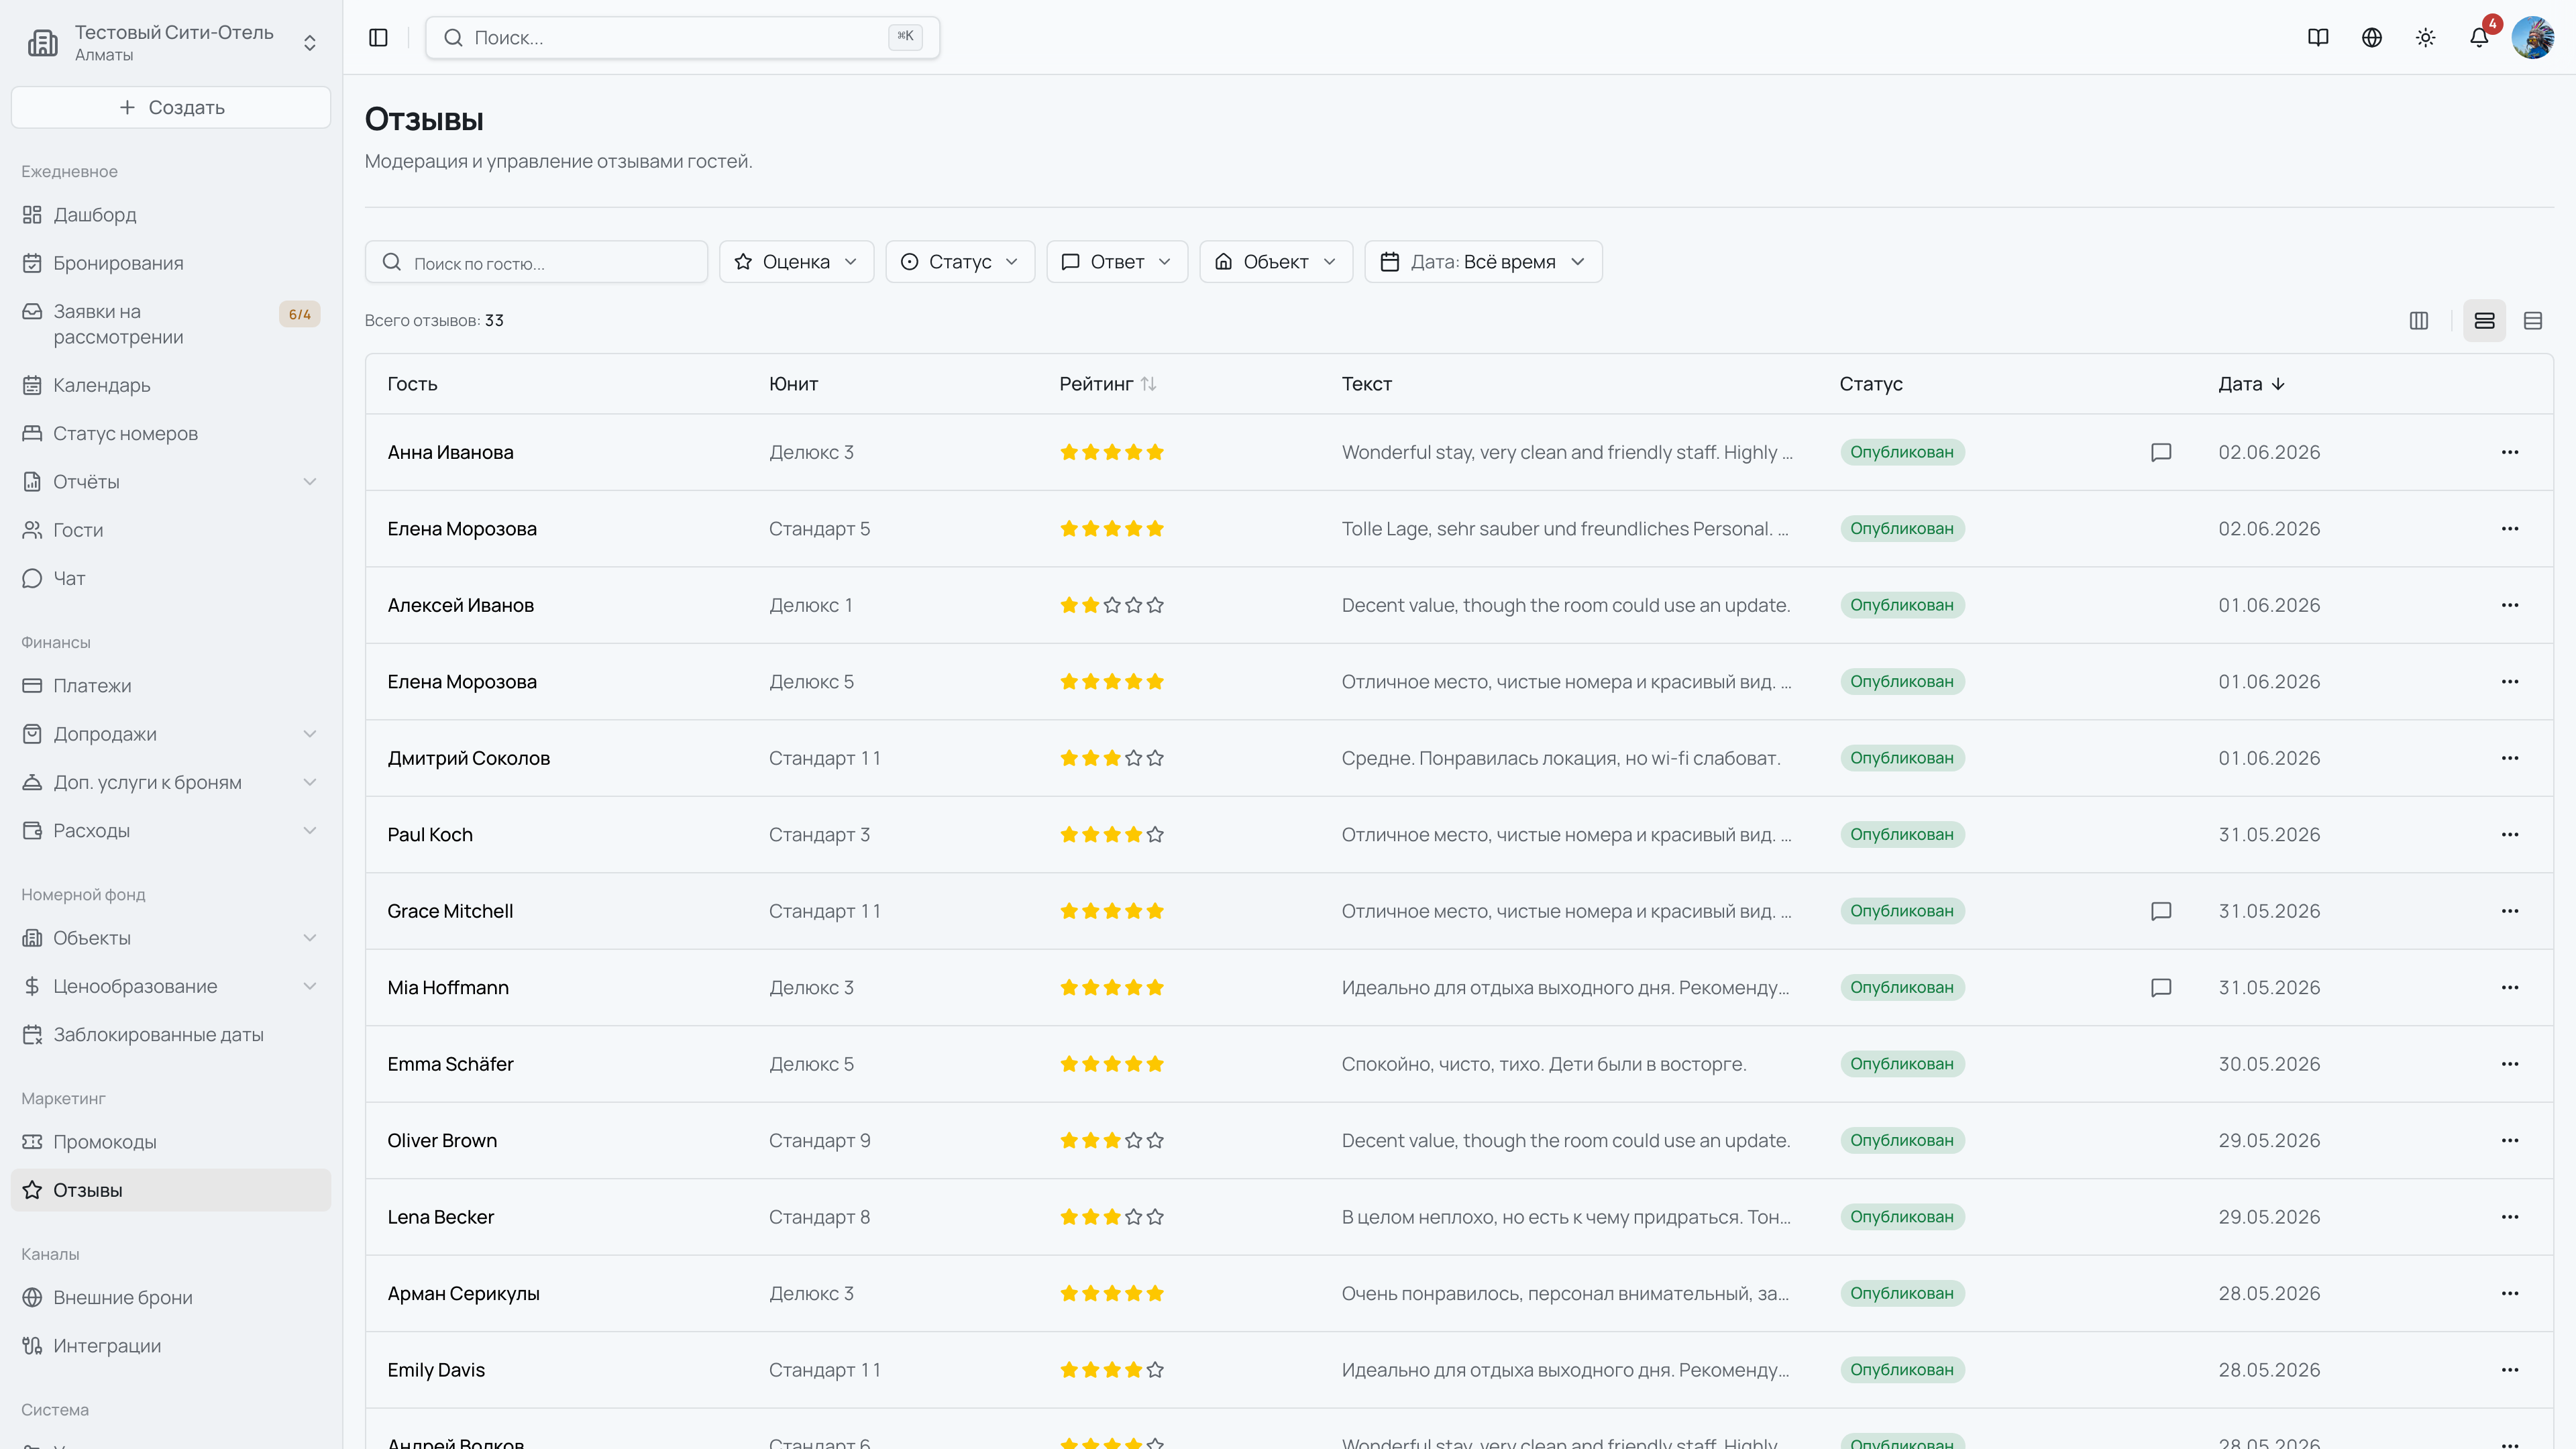This screenshot has width=2576, height=1449.
Task: Open actions menu for Emily Davis row
Action: 2510,1370
